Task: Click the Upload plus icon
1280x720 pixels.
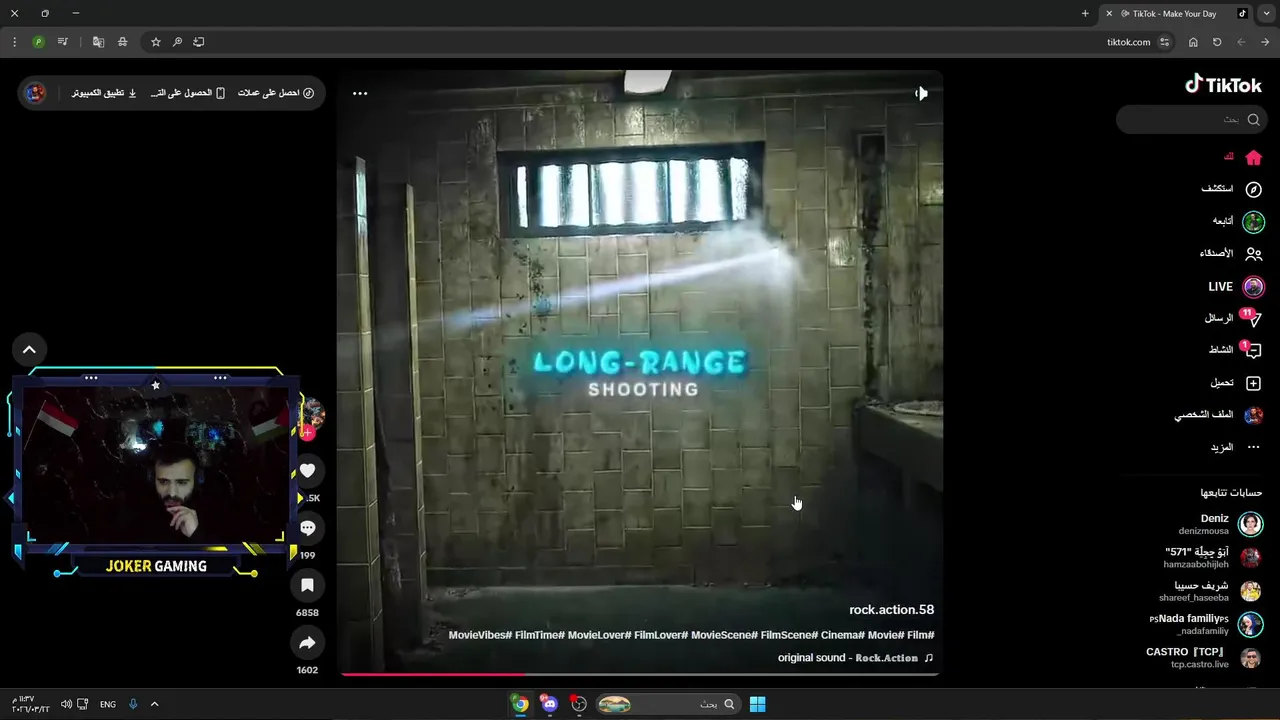Action: pos(1253,383)
